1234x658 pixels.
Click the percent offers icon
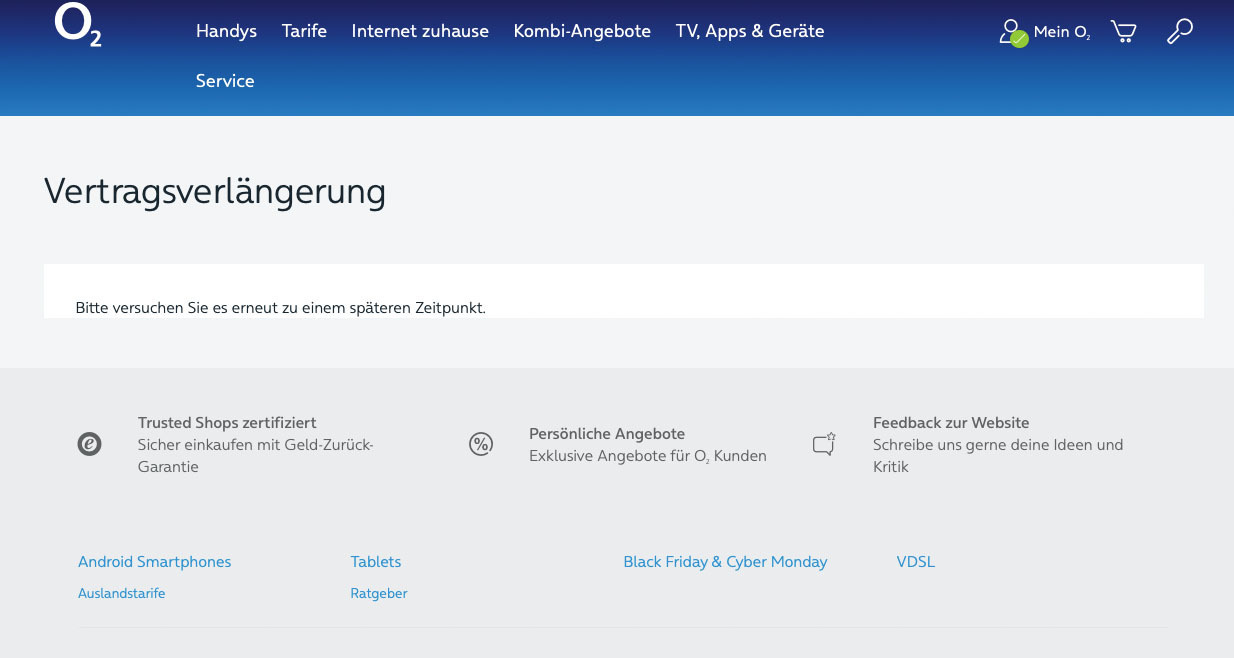[481, 444]
